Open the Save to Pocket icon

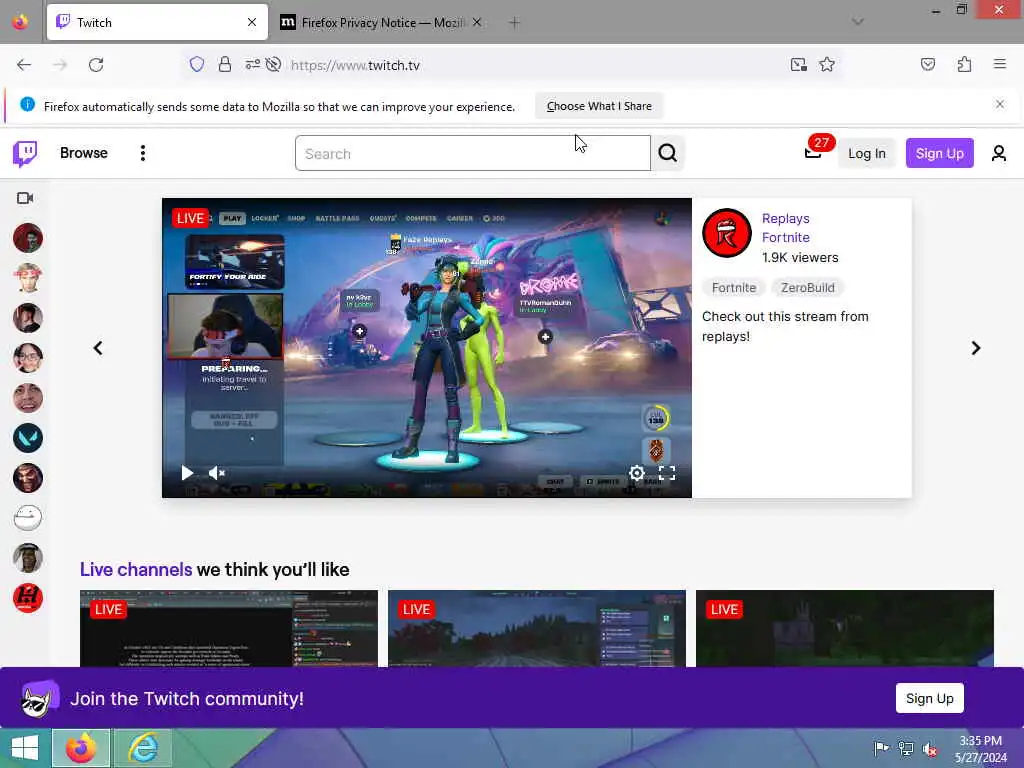tap(928, 65)
